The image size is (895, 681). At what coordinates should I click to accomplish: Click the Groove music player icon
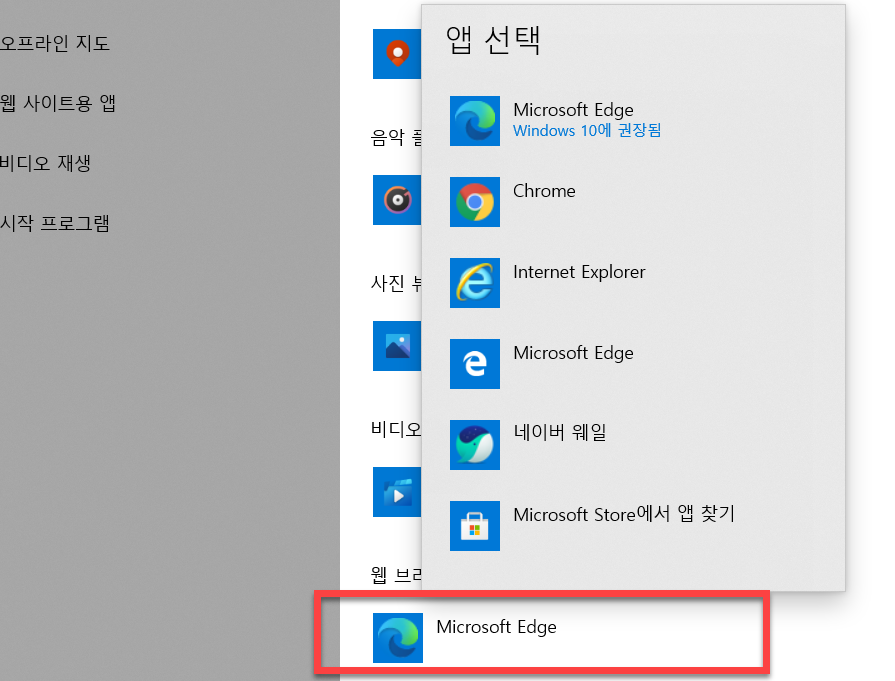click(x=397, y=200)
